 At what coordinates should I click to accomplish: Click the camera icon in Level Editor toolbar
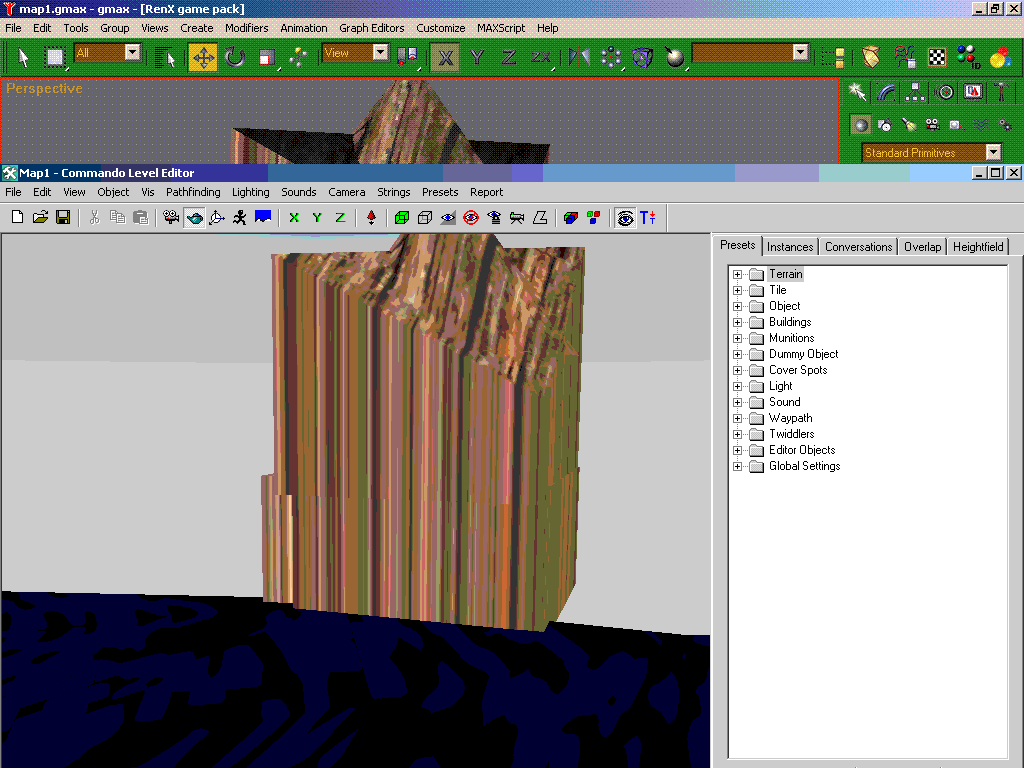172,217
